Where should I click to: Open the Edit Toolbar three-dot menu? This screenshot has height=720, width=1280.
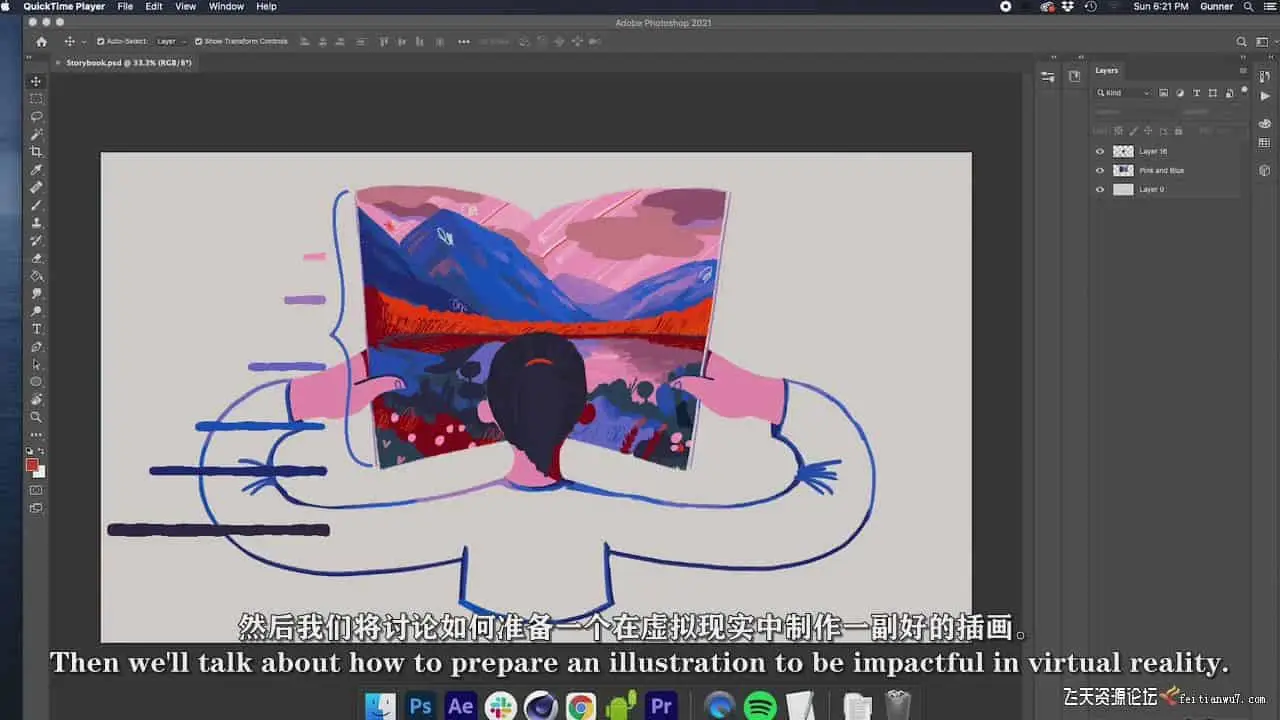tap(36, 435)
